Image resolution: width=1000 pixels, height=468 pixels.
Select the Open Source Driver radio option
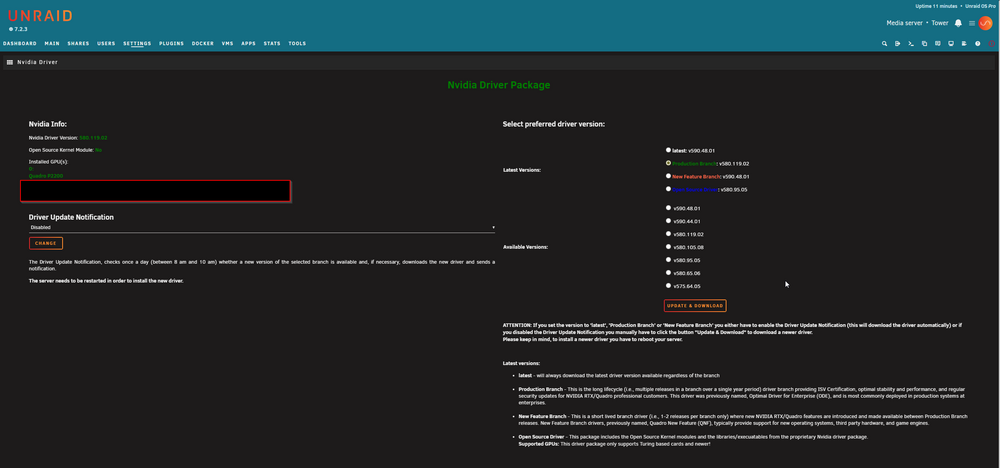pyautogui.click(x=668, y=189)
